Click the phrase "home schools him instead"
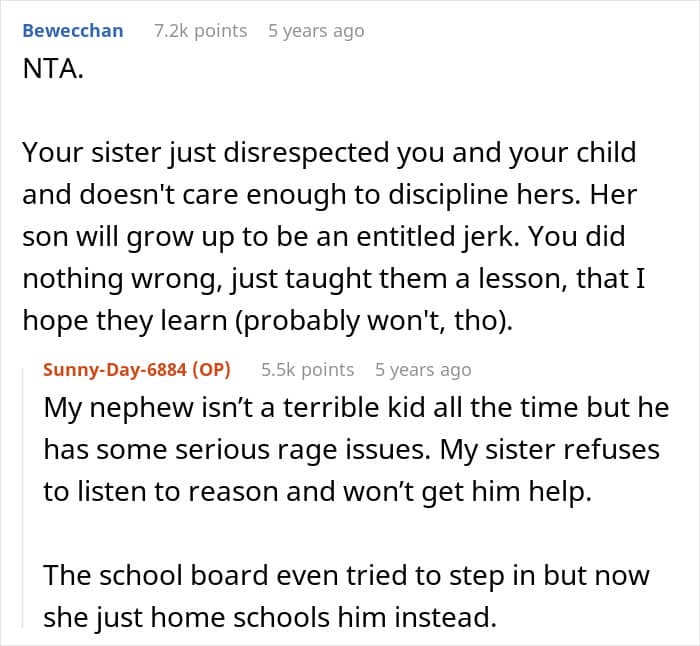This screenshot has width=700, height=646. 361,618
